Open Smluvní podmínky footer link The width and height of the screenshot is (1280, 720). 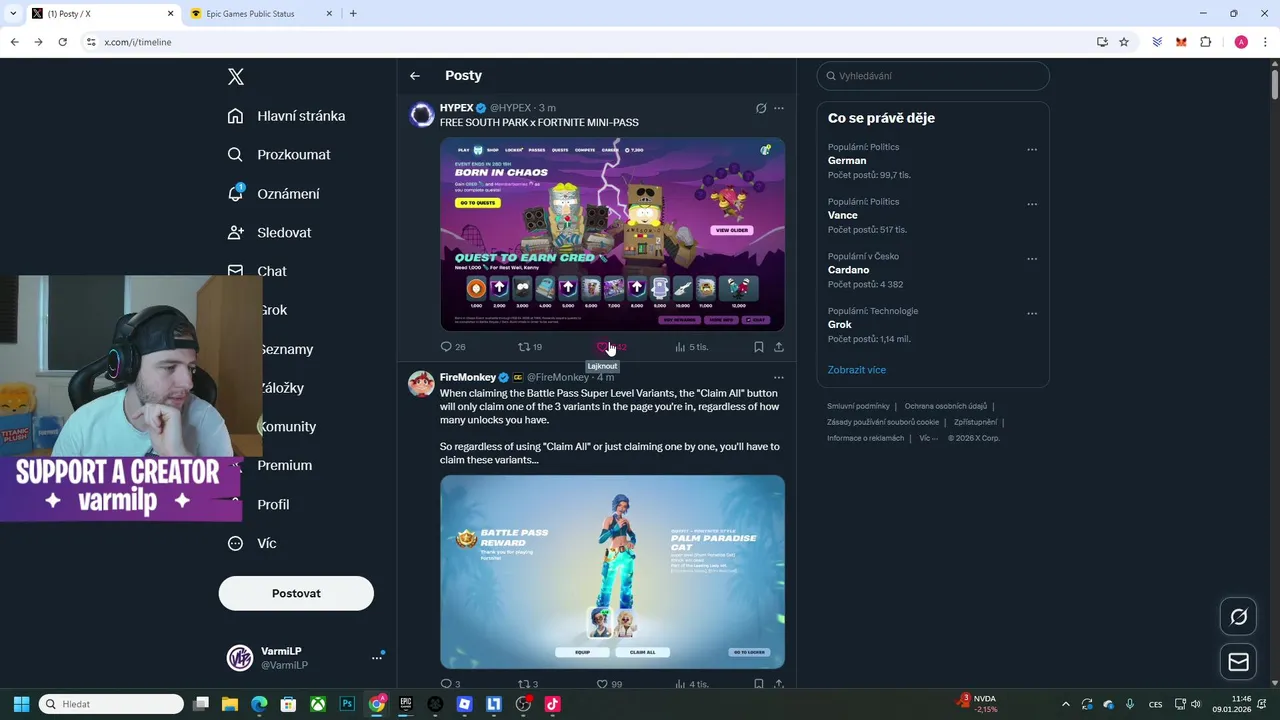[858, 406]
